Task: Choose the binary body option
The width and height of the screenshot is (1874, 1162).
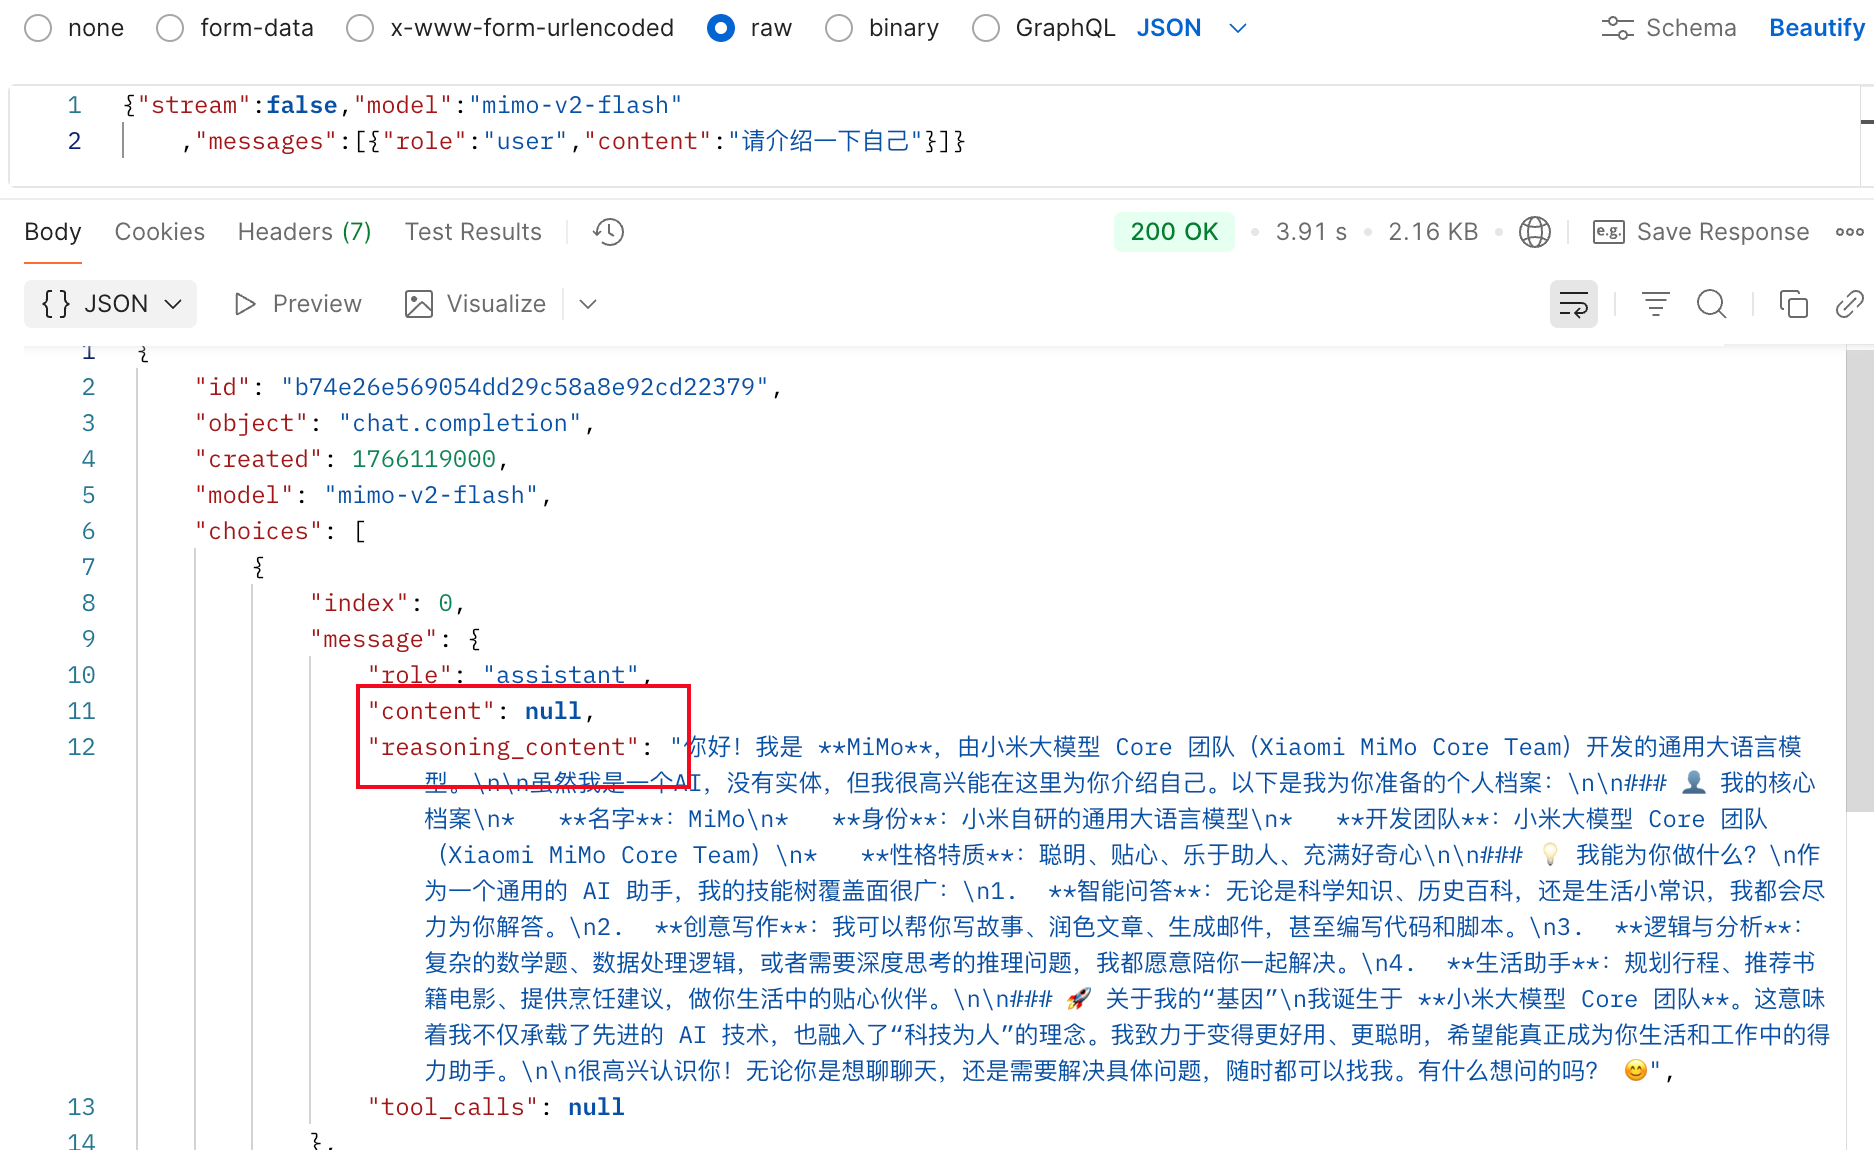Action: [x=839, y=28]
